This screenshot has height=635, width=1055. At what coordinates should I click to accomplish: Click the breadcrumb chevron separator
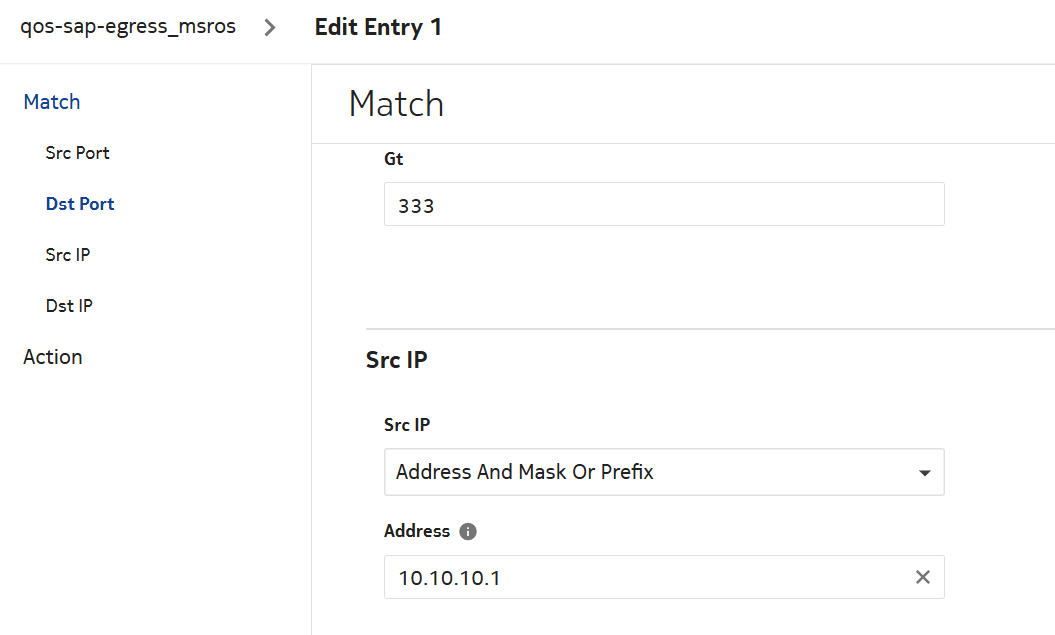[x=270, y=27]
